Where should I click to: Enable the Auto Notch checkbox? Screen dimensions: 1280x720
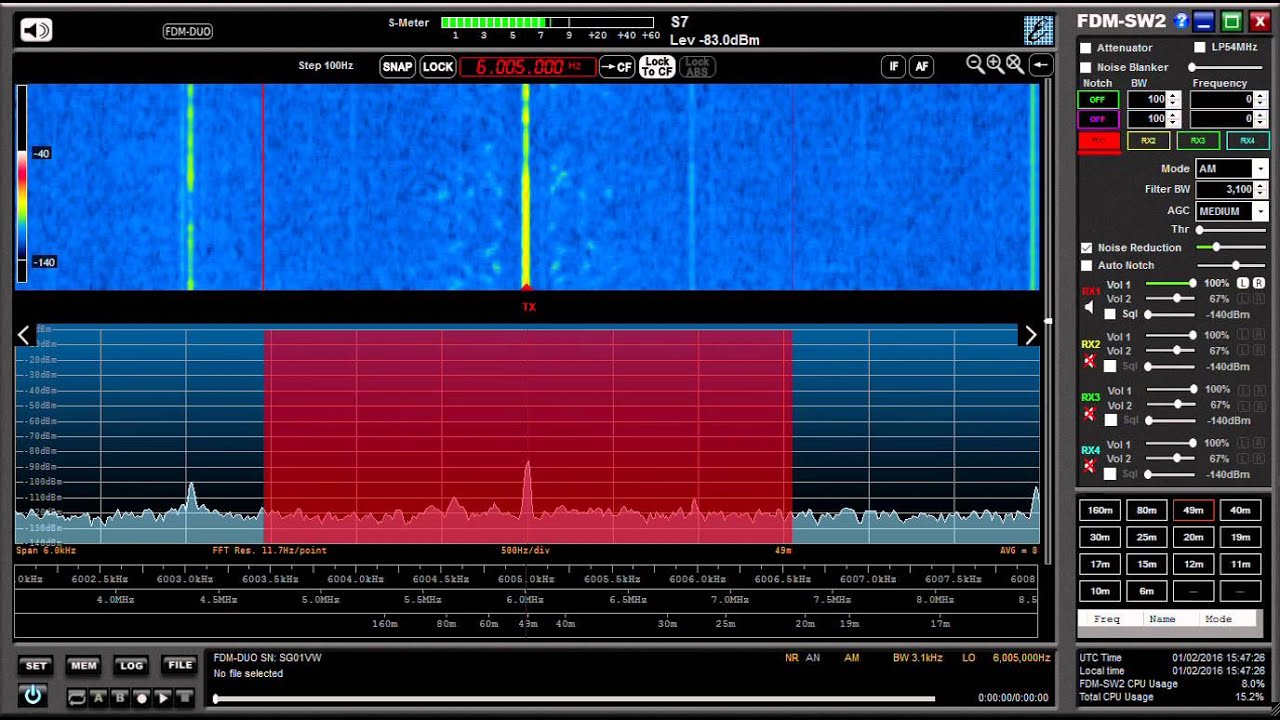[1086, 265]
